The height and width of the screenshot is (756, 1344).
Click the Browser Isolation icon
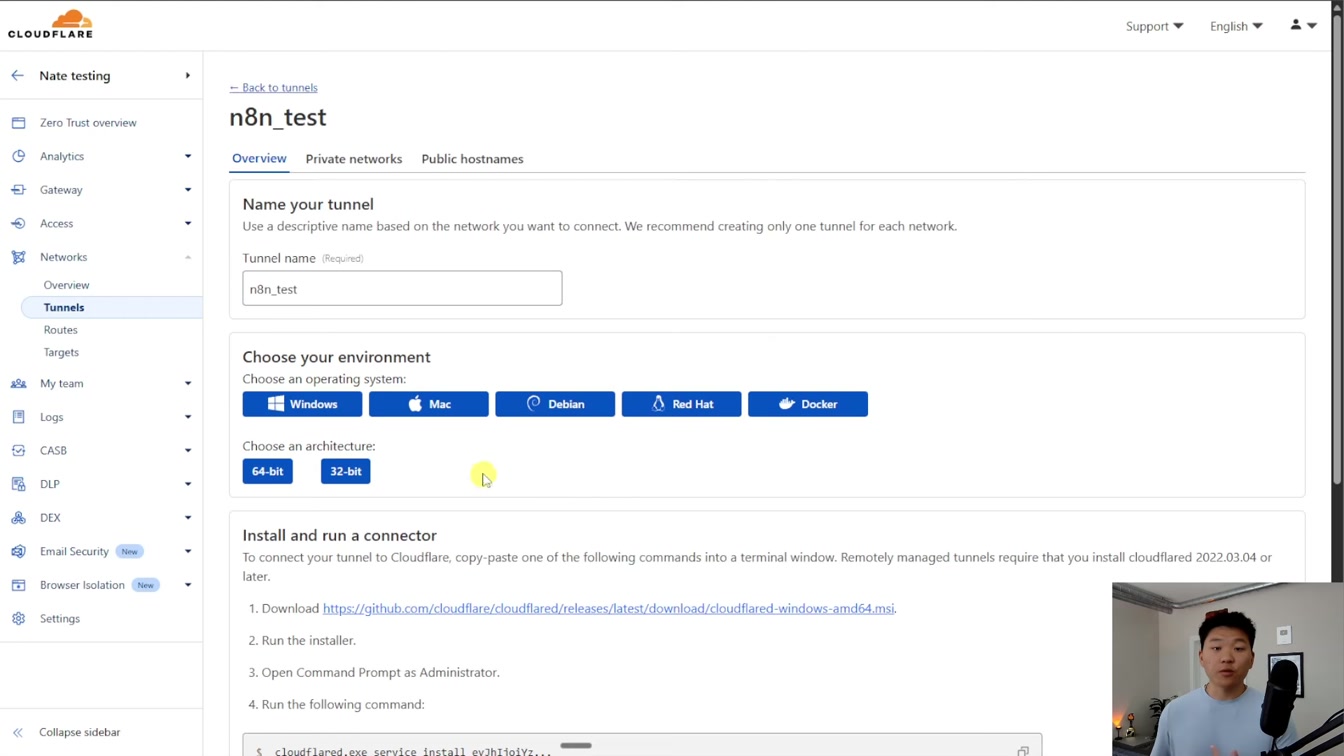(x=18, y=585)
